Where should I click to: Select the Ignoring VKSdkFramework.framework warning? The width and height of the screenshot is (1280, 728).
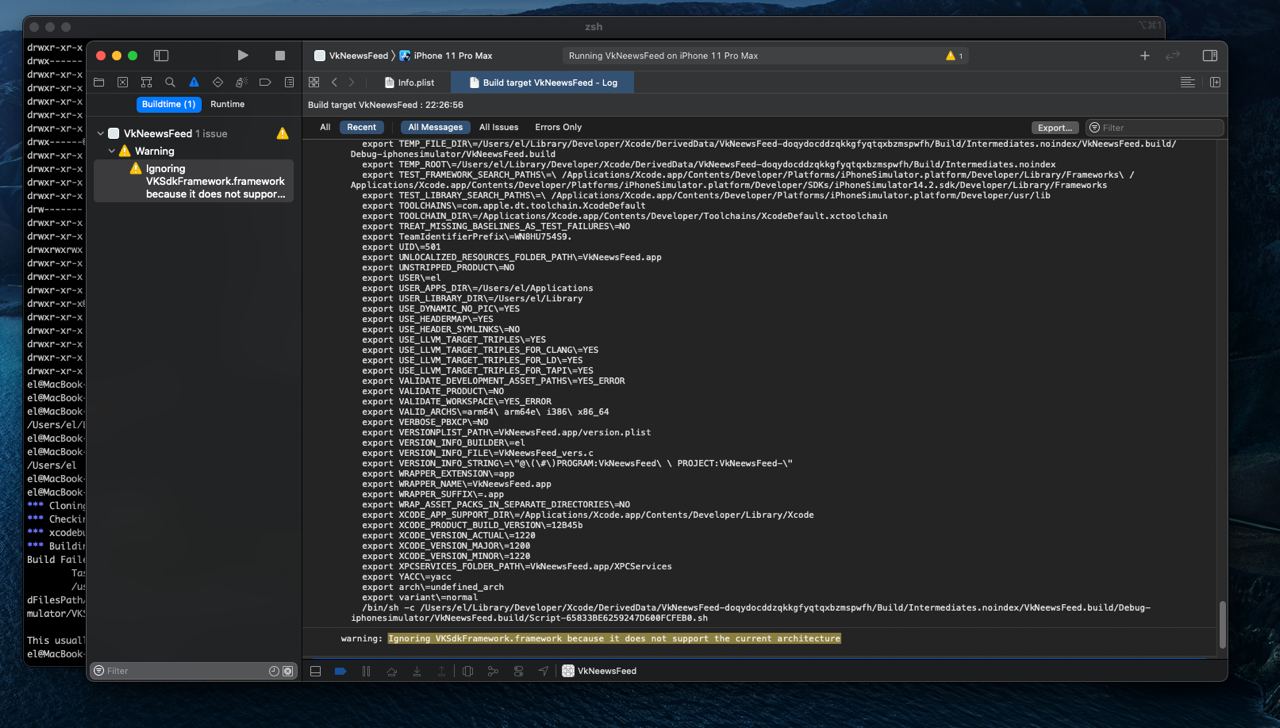tap(194, 181)
